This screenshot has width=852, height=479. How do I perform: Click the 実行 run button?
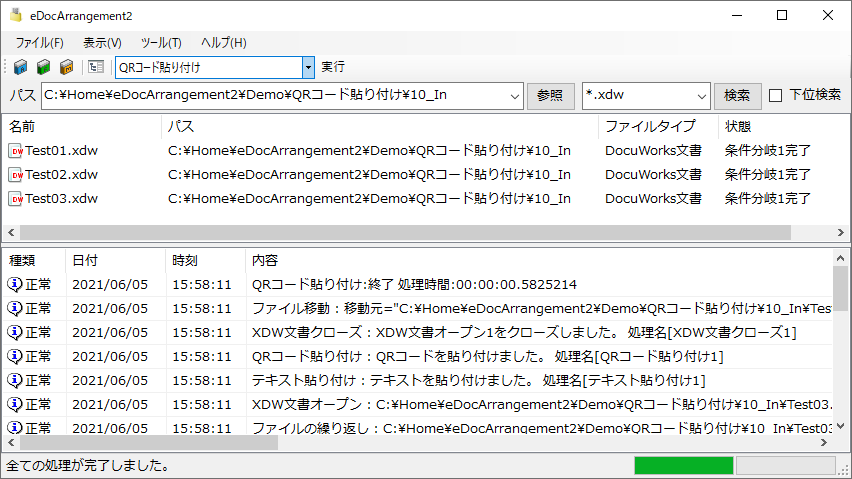[333, 67]
